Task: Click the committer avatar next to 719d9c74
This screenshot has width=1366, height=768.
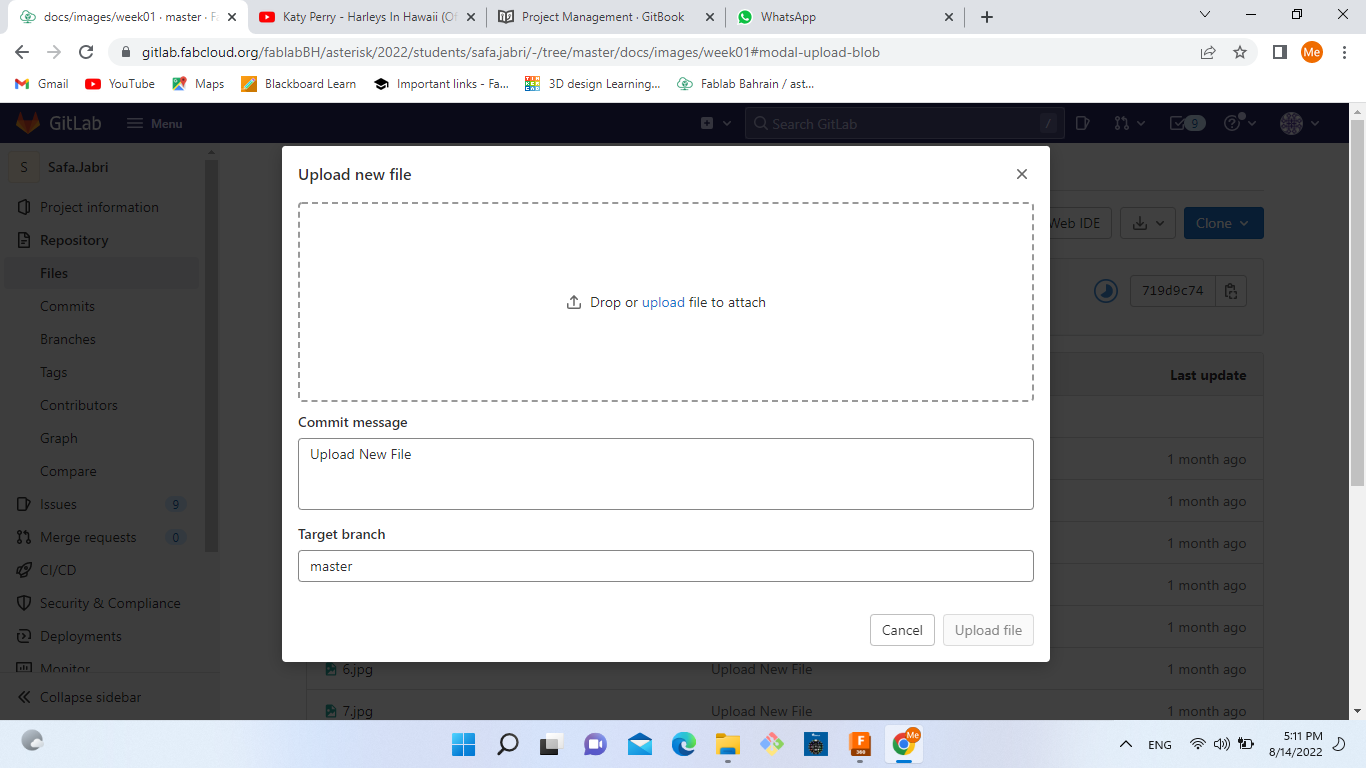Action: coord(1105,291)
